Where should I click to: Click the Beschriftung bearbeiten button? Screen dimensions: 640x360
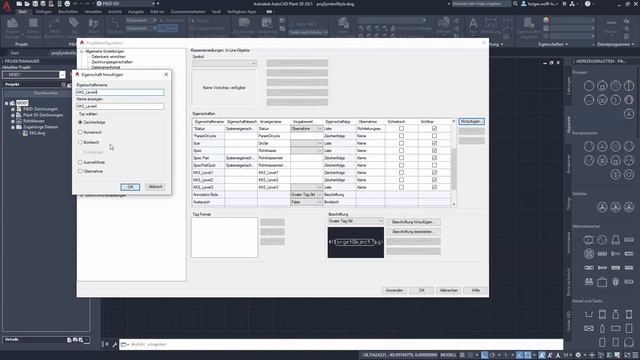click(413, 232)
